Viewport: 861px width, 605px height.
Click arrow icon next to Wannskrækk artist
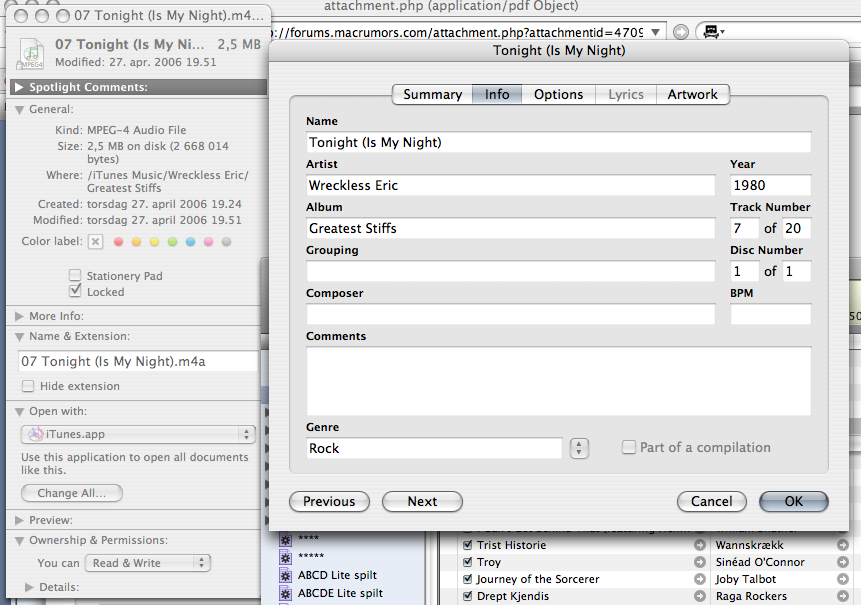(x=842, y=545)
